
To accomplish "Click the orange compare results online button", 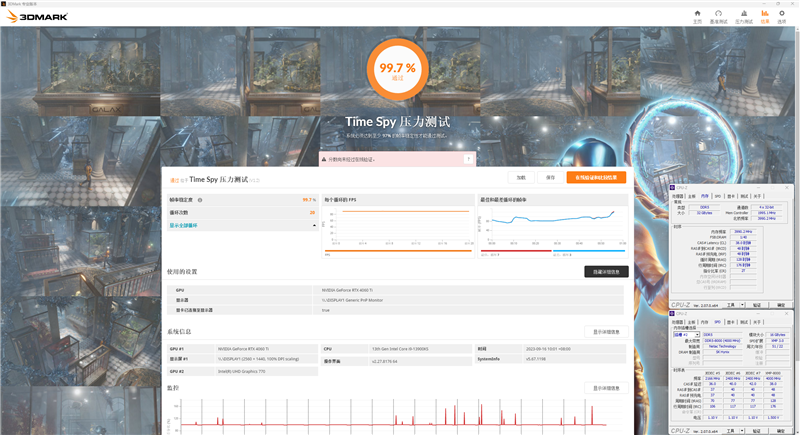I will (596, 177).
